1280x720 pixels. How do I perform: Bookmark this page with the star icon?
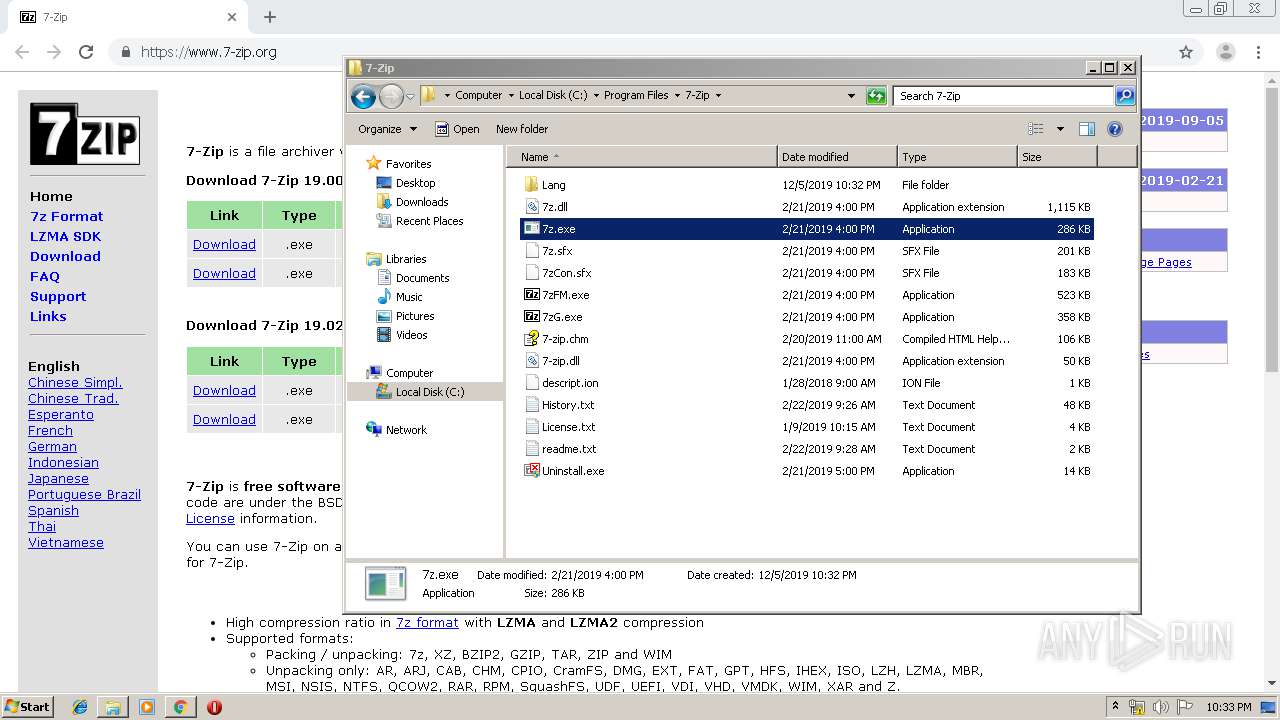pos(1186,52)
